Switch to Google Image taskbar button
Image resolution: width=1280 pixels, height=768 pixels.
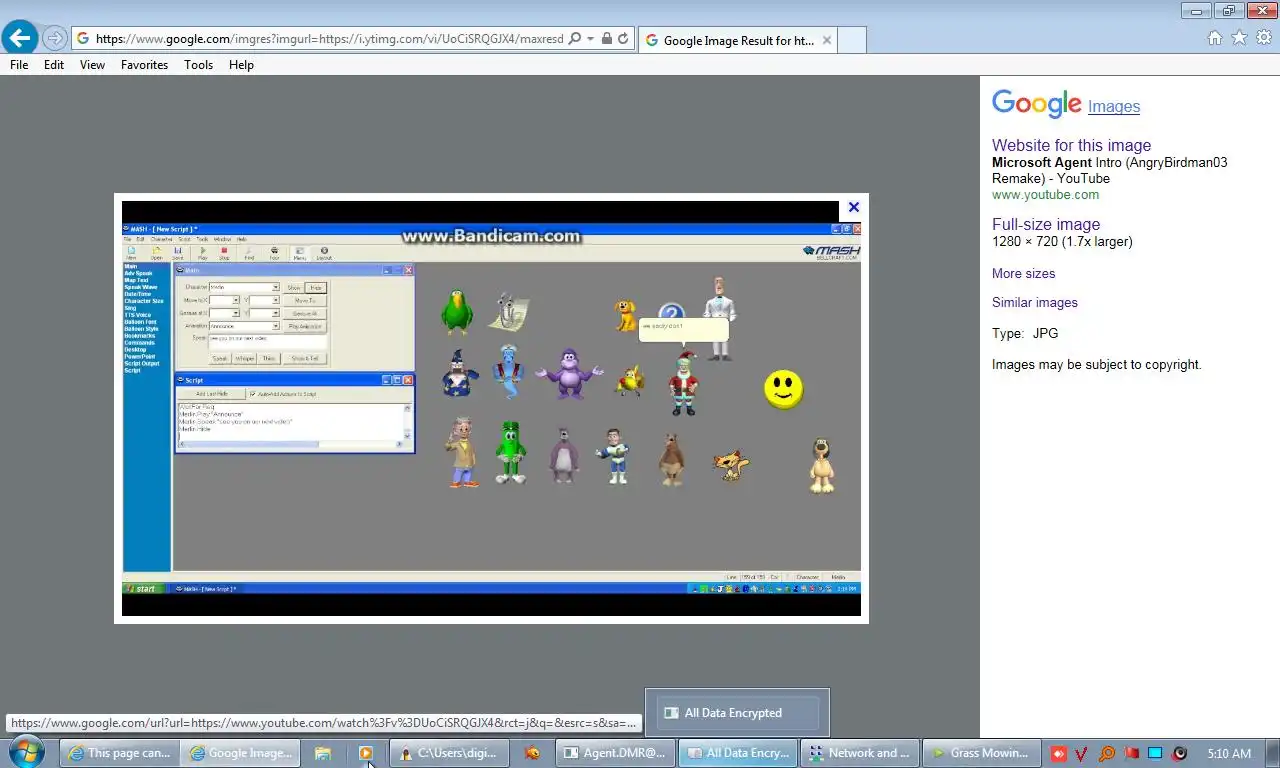(240, 753)
